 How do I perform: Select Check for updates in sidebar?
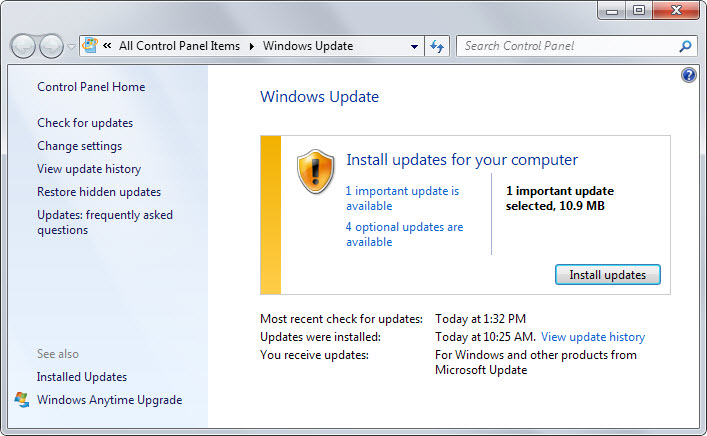85,123
